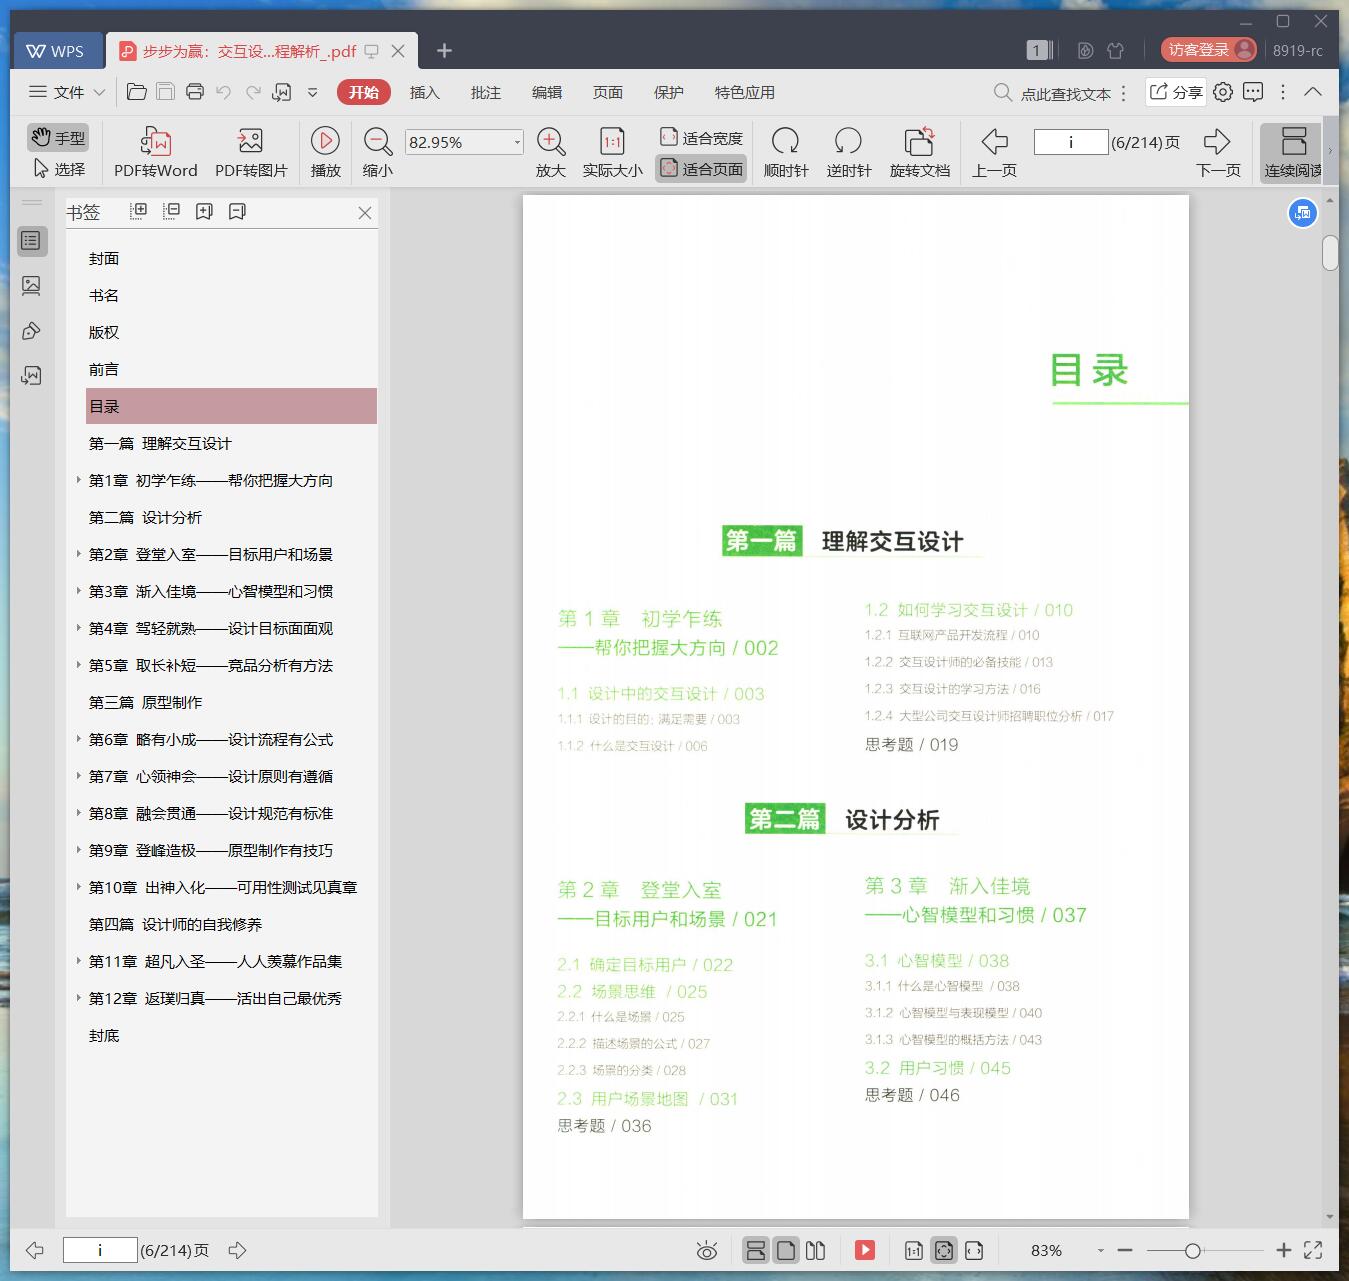This screenshot has height=1281, width=1349.
Task: Switch to the 插入 tab
Action: (x=424, y=92)
